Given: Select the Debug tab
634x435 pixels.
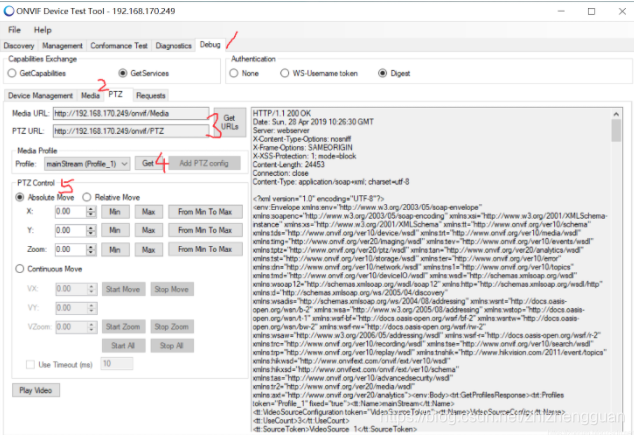Looking at the screenshot, I should pyautogui.click(x=210, y=44).
